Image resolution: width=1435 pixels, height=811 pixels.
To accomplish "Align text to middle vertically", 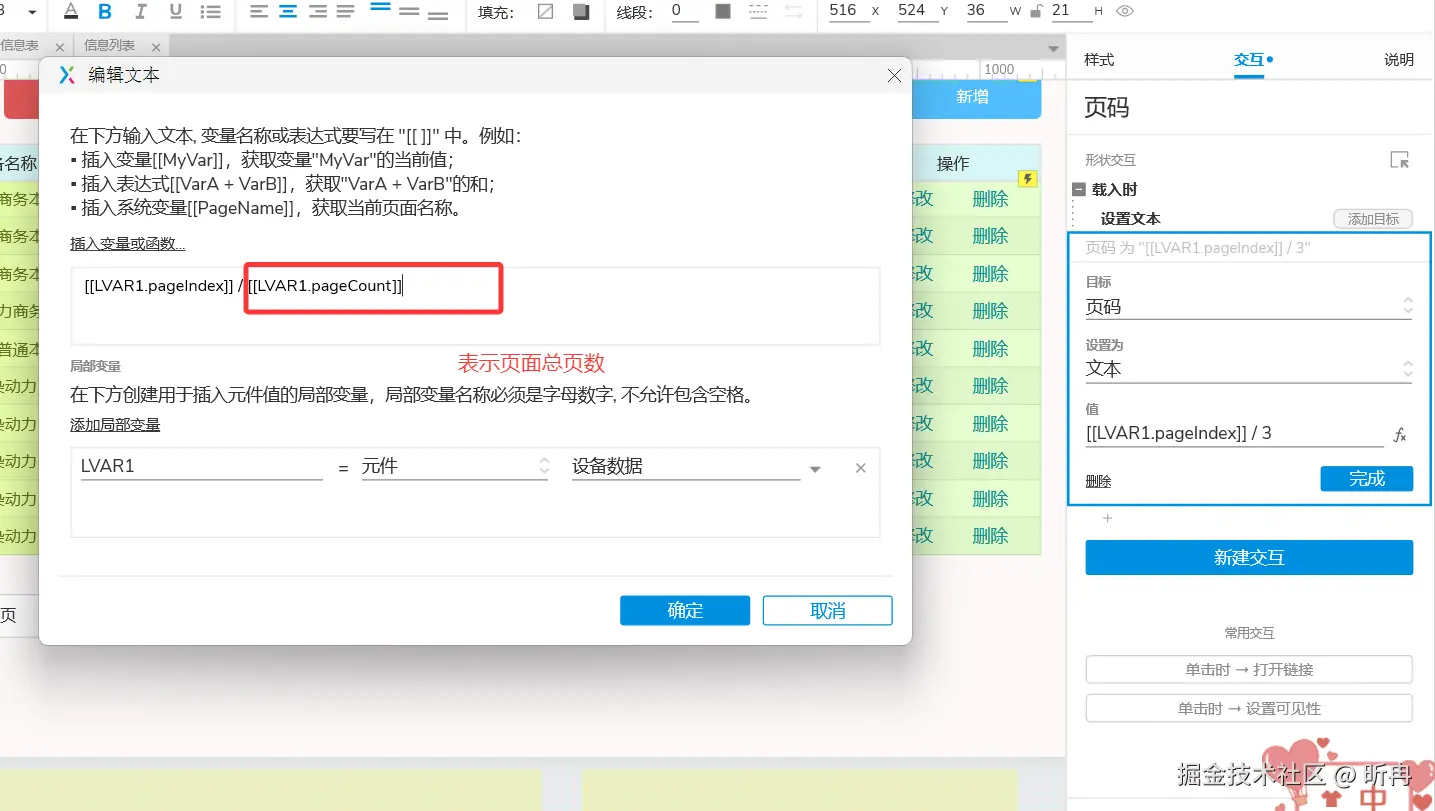I will [408, 12].
